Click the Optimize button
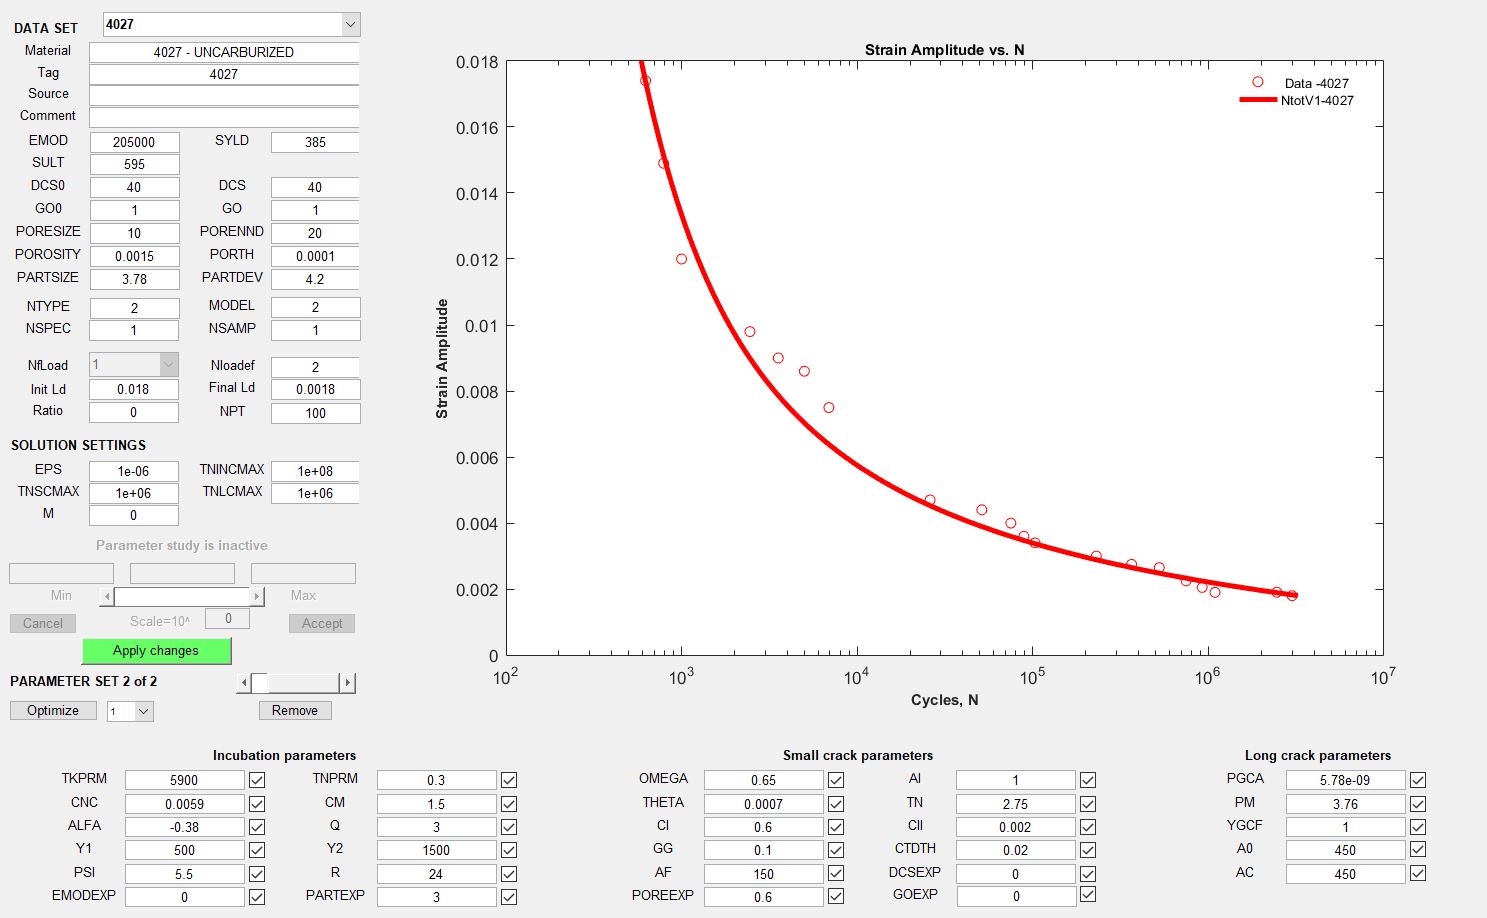The image size is (1487, 918). click(53, 710)
